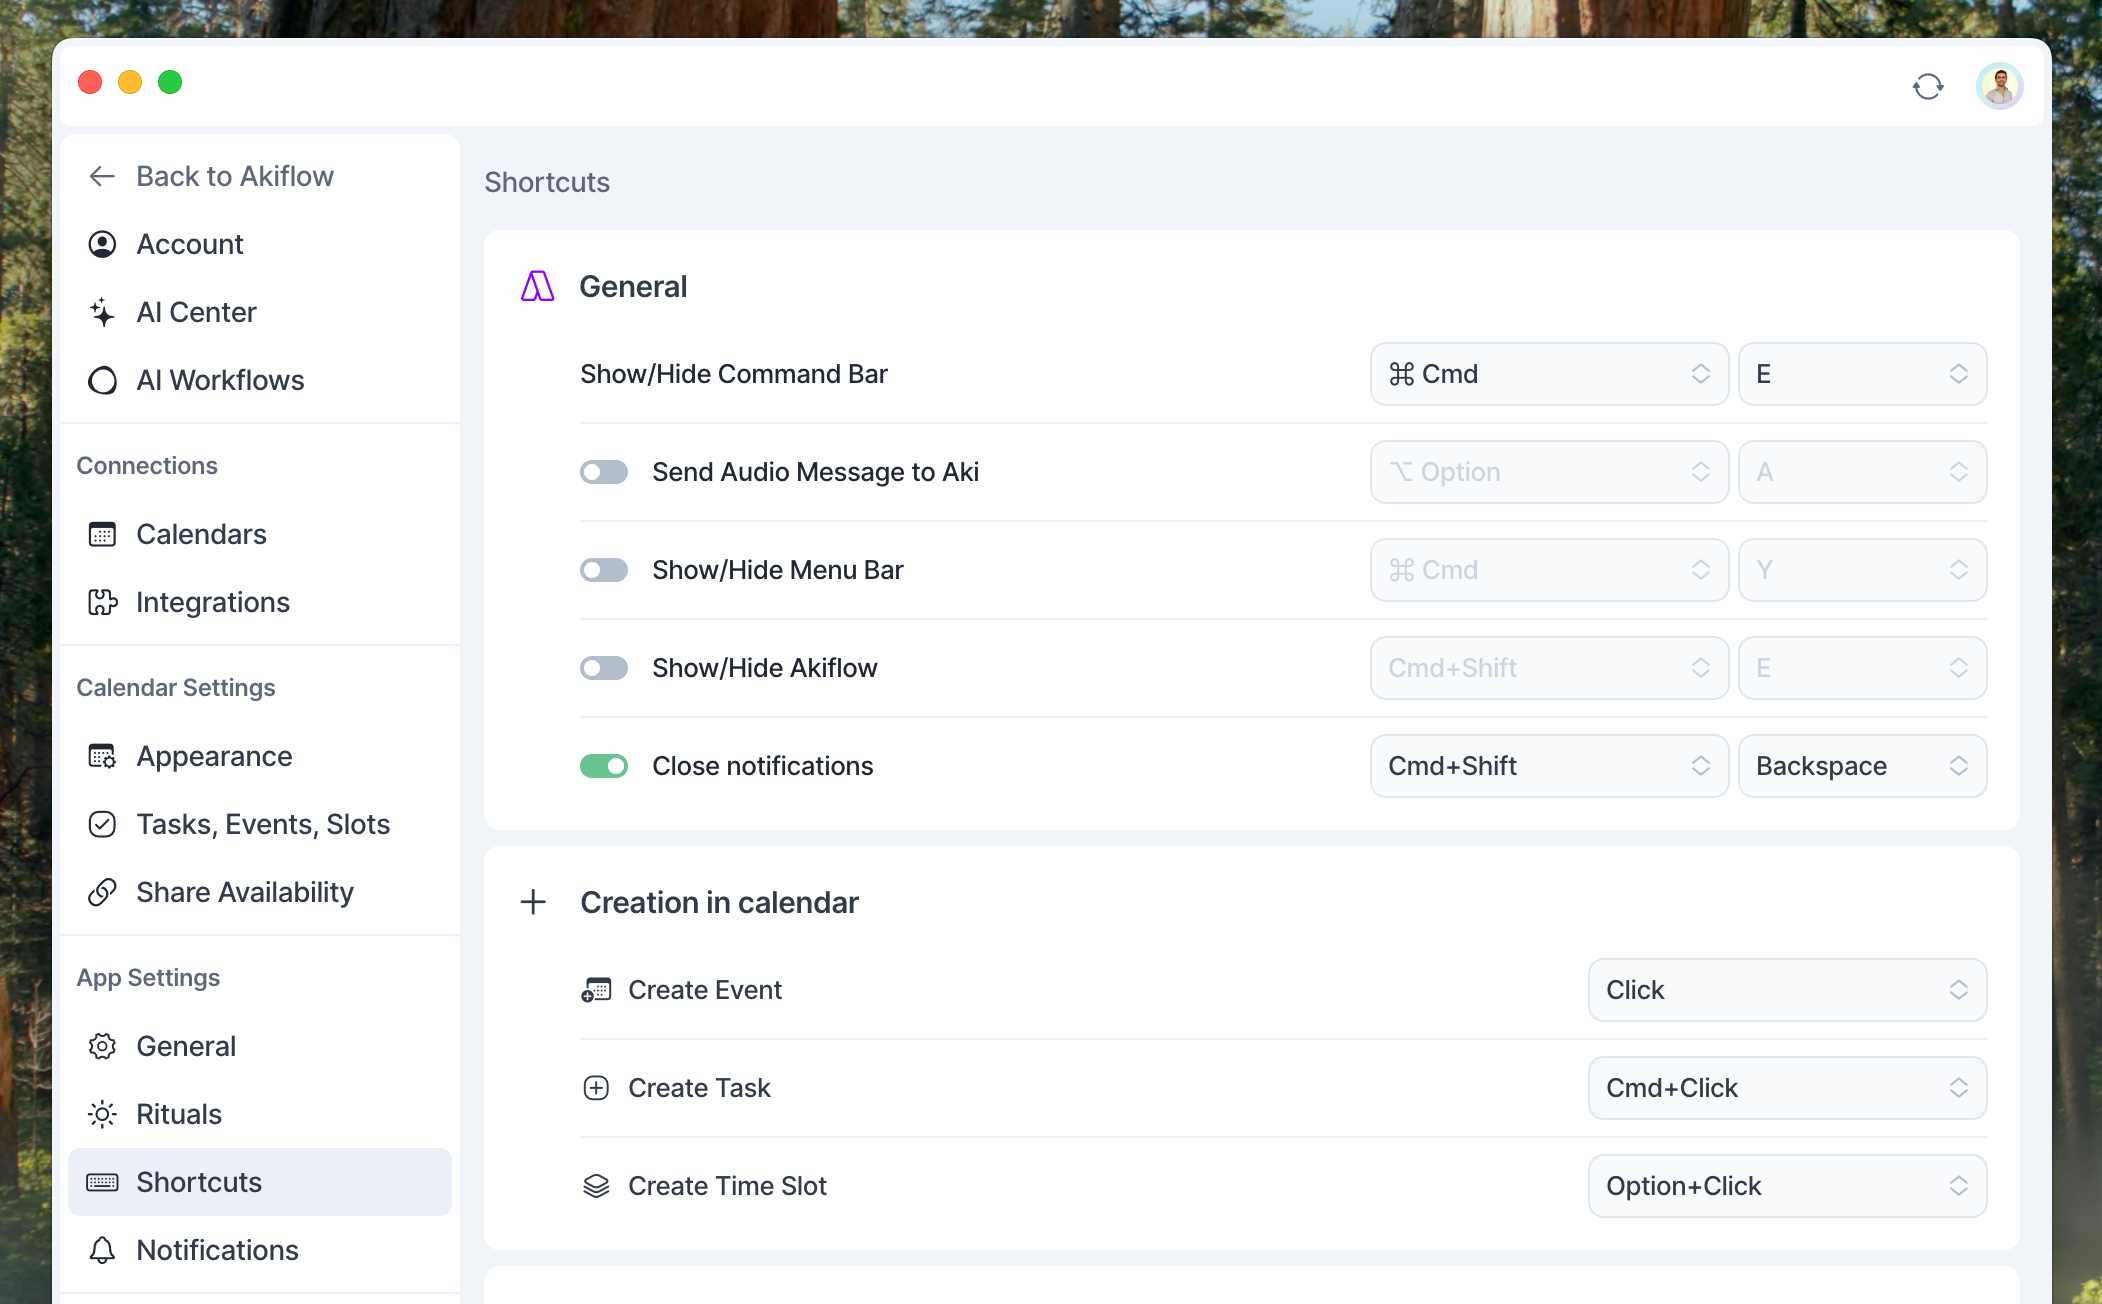This screenshot has width=2102, height=1304.
Task: Disable the Close notifications toggle
Action: 604,766
